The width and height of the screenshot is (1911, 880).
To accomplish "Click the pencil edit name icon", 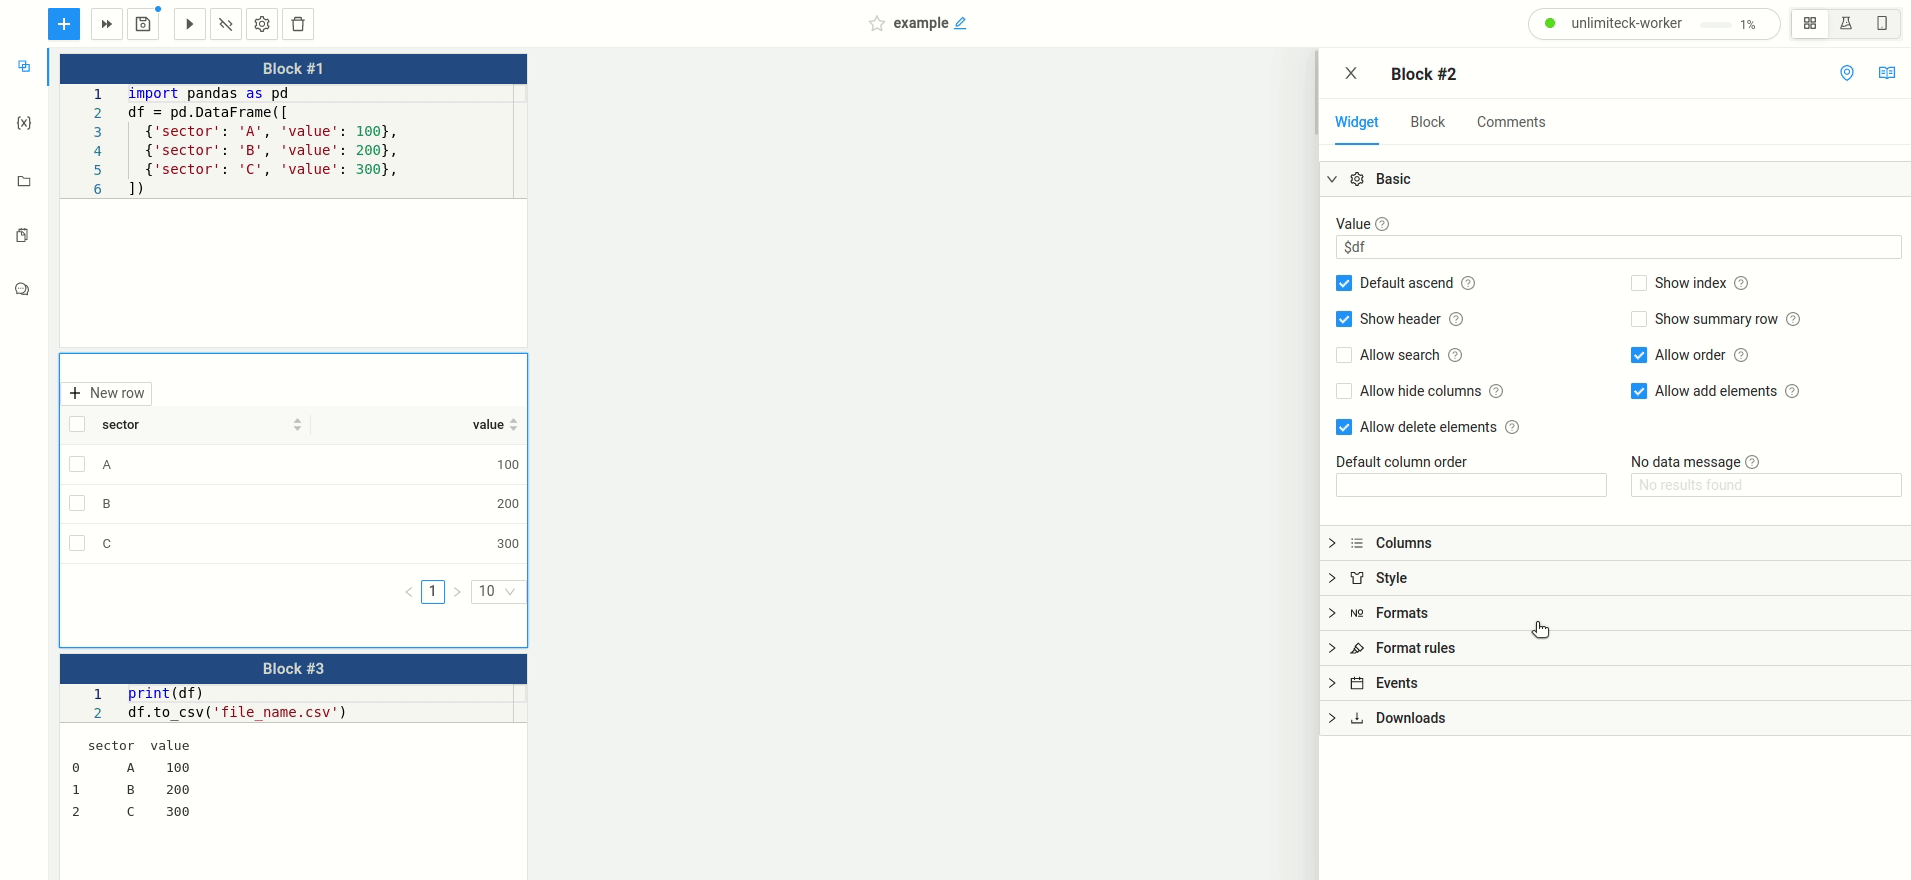I will click(x=960, y=23).
